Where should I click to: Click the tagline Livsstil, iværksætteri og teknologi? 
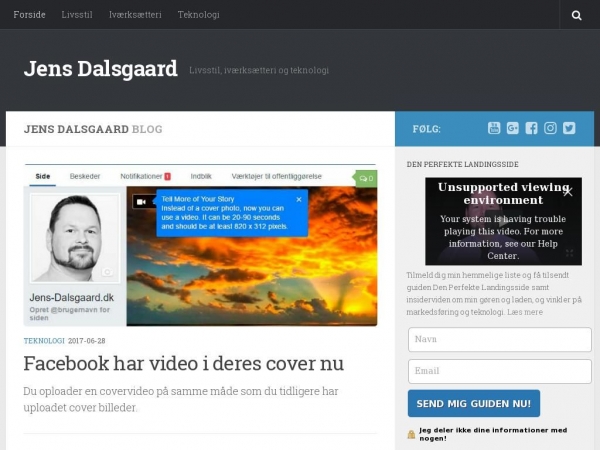tap(259, 70)
